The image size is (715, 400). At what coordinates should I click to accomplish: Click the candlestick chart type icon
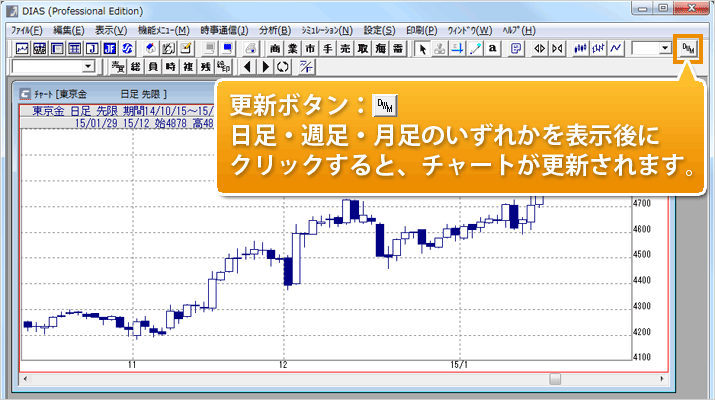click(579, 48)
